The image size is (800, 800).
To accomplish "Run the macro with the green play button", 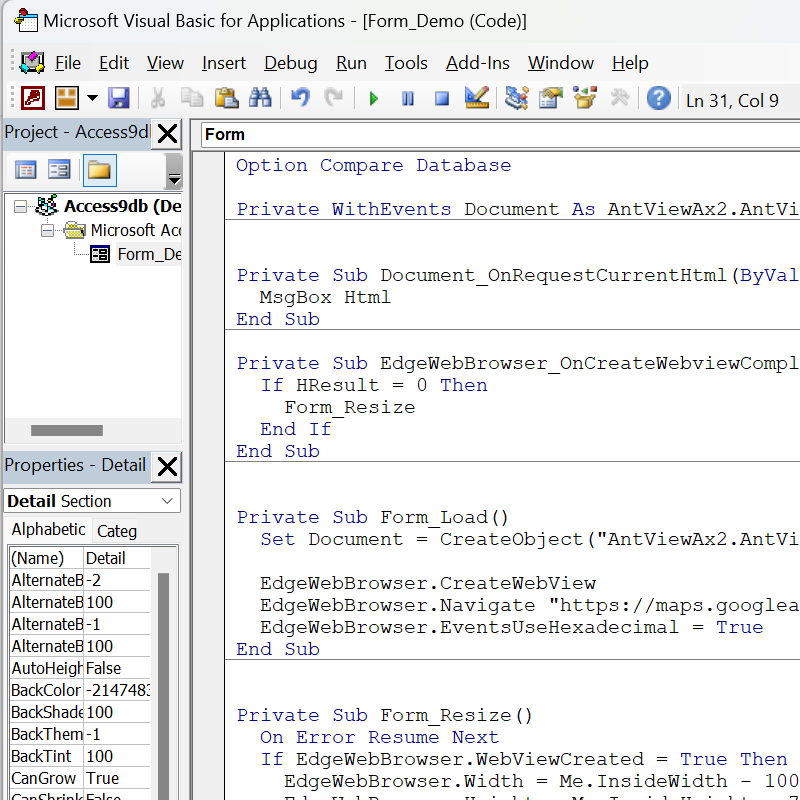I will coord(374,98).
